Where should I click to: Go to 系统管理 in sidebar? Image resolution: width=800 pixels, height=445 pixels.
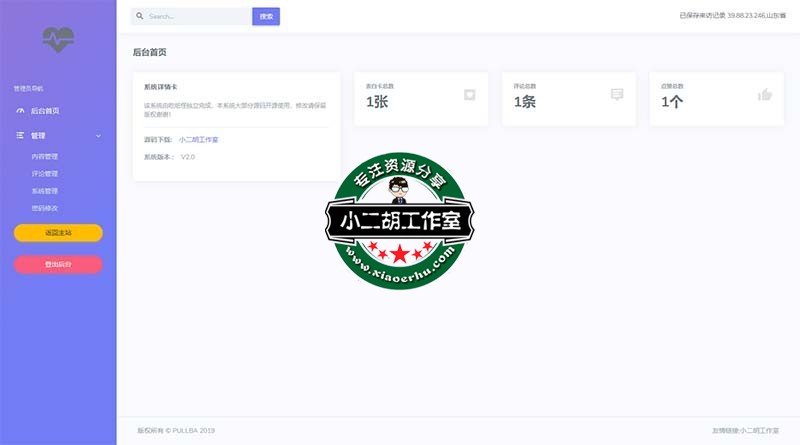point(45,191)
